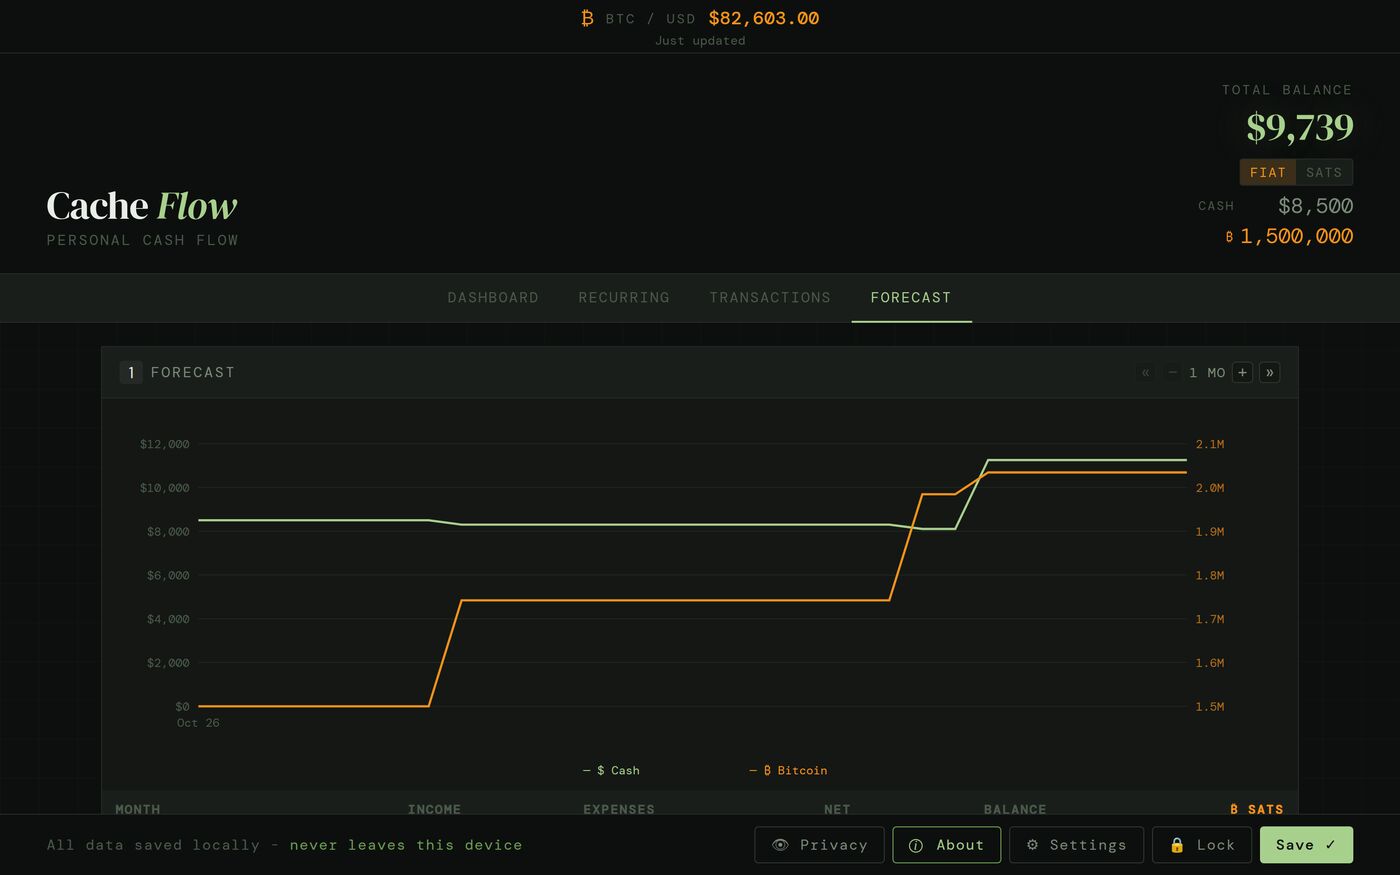Screen dimensions: 1400x875
Task: Switch to the Transactions tab
Action: (770, 298)
